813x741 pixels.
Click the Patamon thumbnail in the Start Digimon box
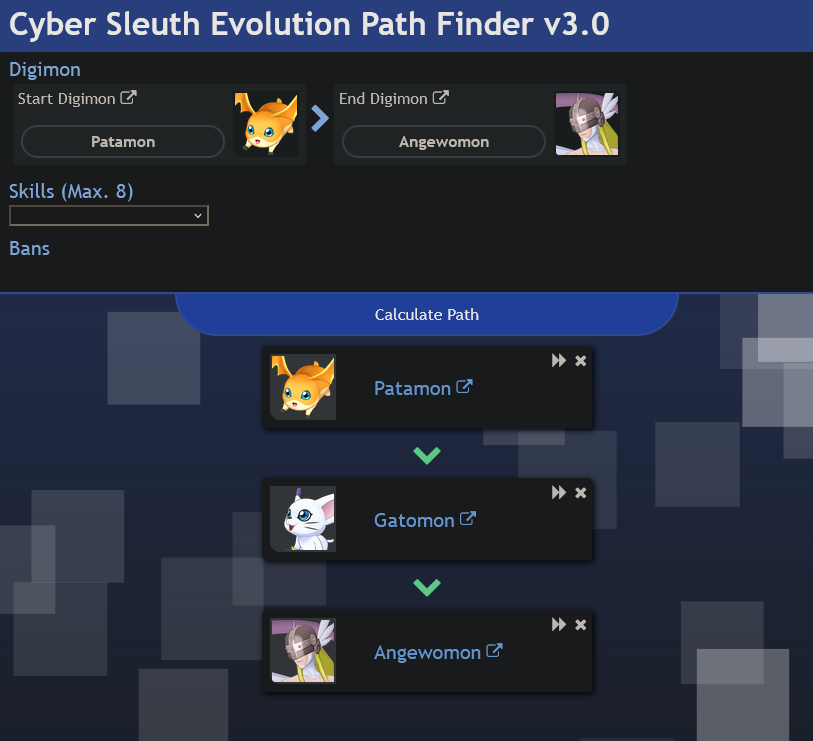coord(266,124)
